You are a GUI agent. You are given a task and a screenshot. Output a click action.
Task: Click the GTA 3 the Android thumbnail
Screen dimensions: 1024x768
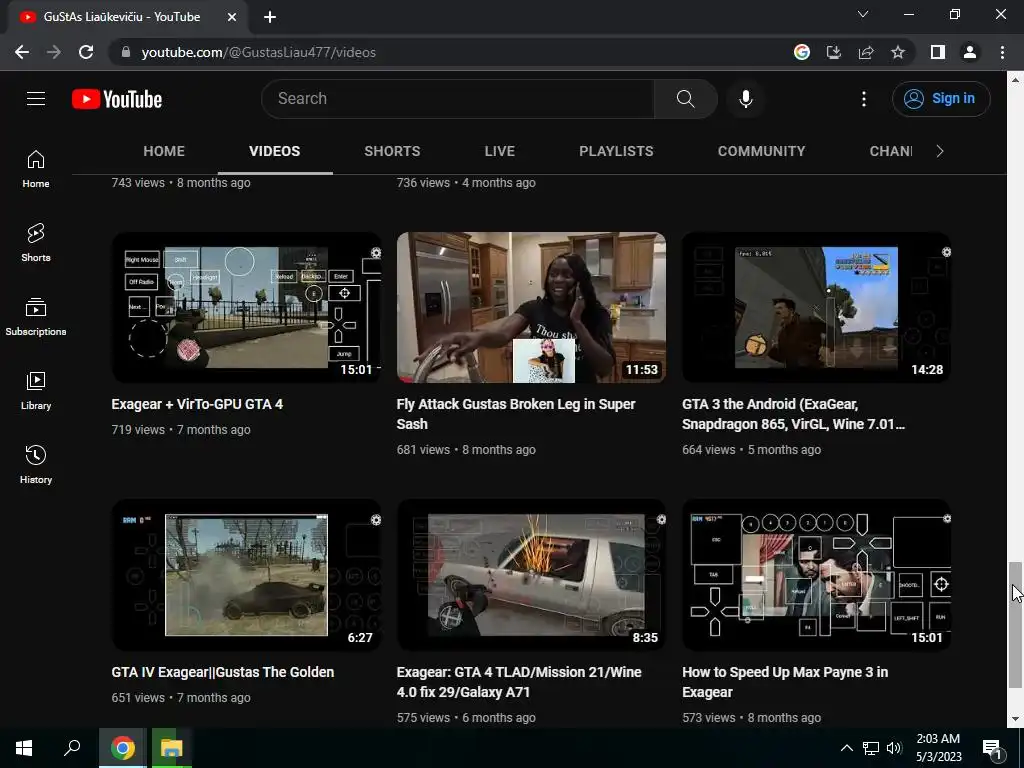click(816, 308)
